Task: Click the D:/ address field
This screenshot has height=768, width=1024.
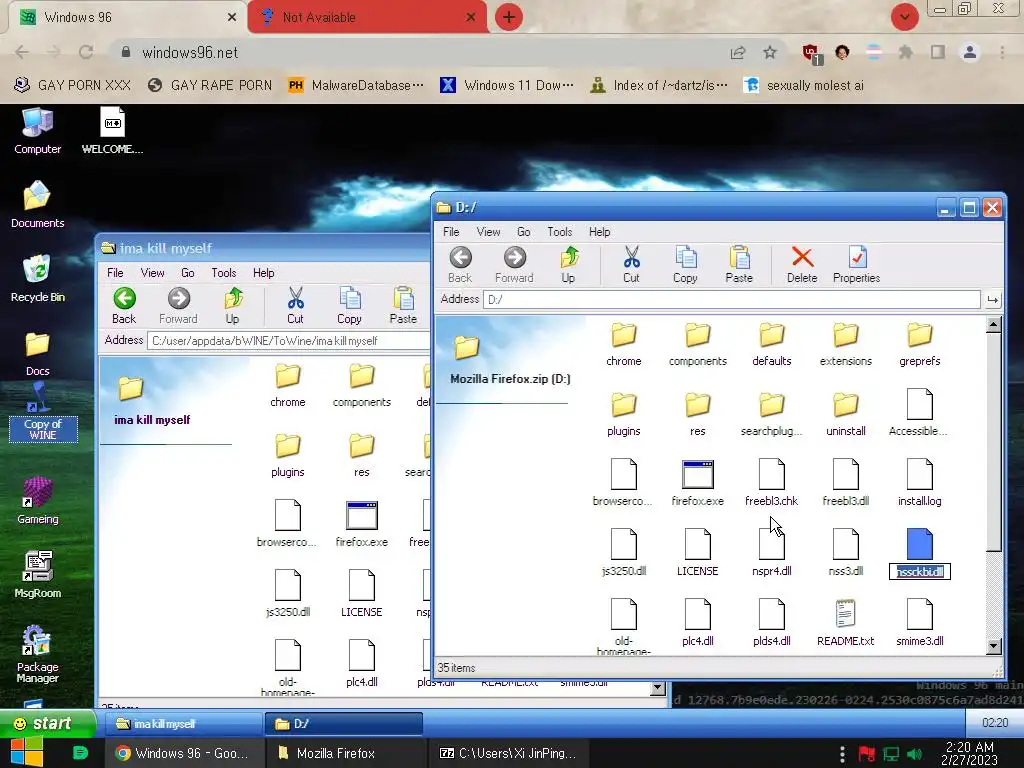Action: [731, 300]
